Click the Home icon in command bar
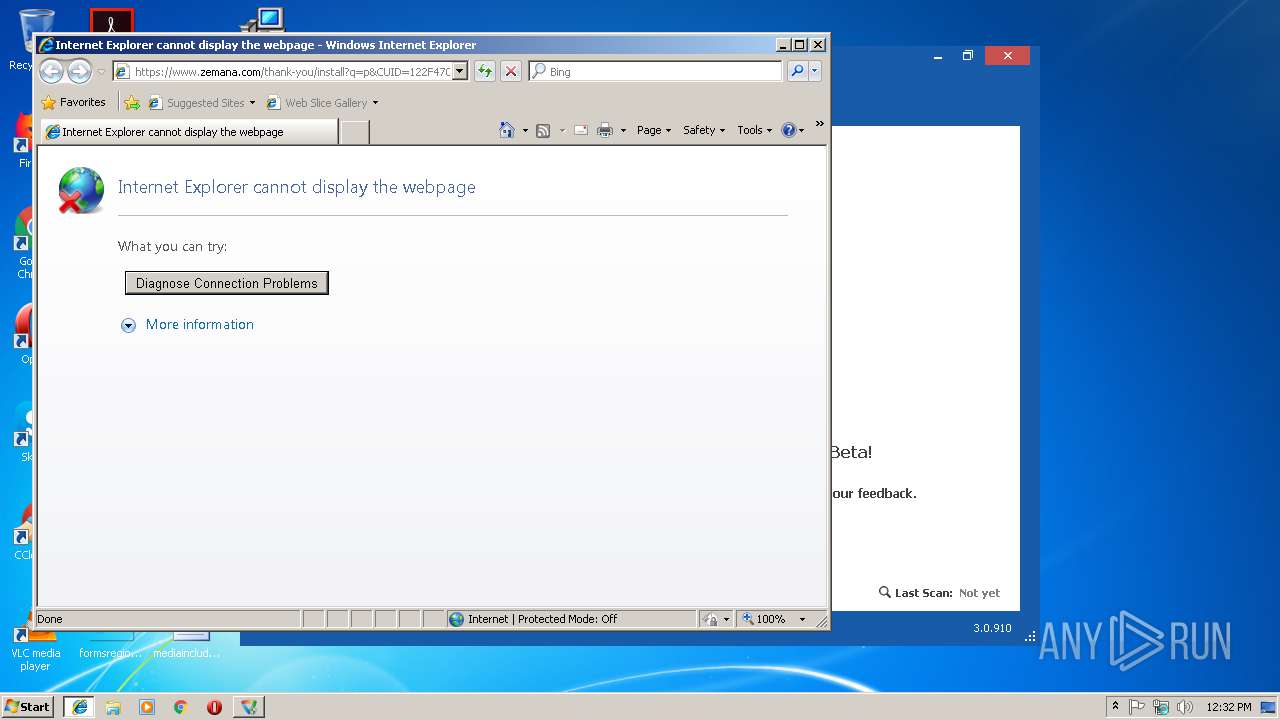Viewport: 1280px width, 720px height. tap(507, 130)
